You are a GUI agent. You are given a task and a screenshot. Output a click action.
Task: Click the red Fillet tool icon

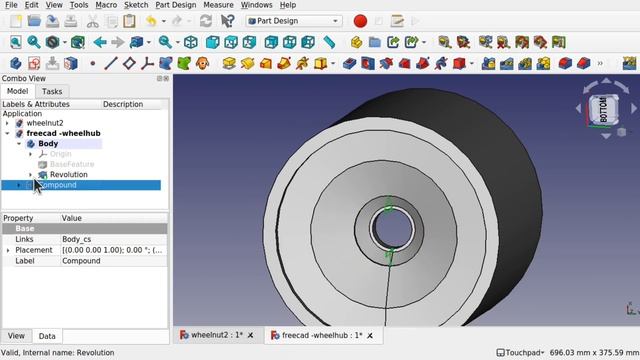pyautogui.click(x=565, y=63)
